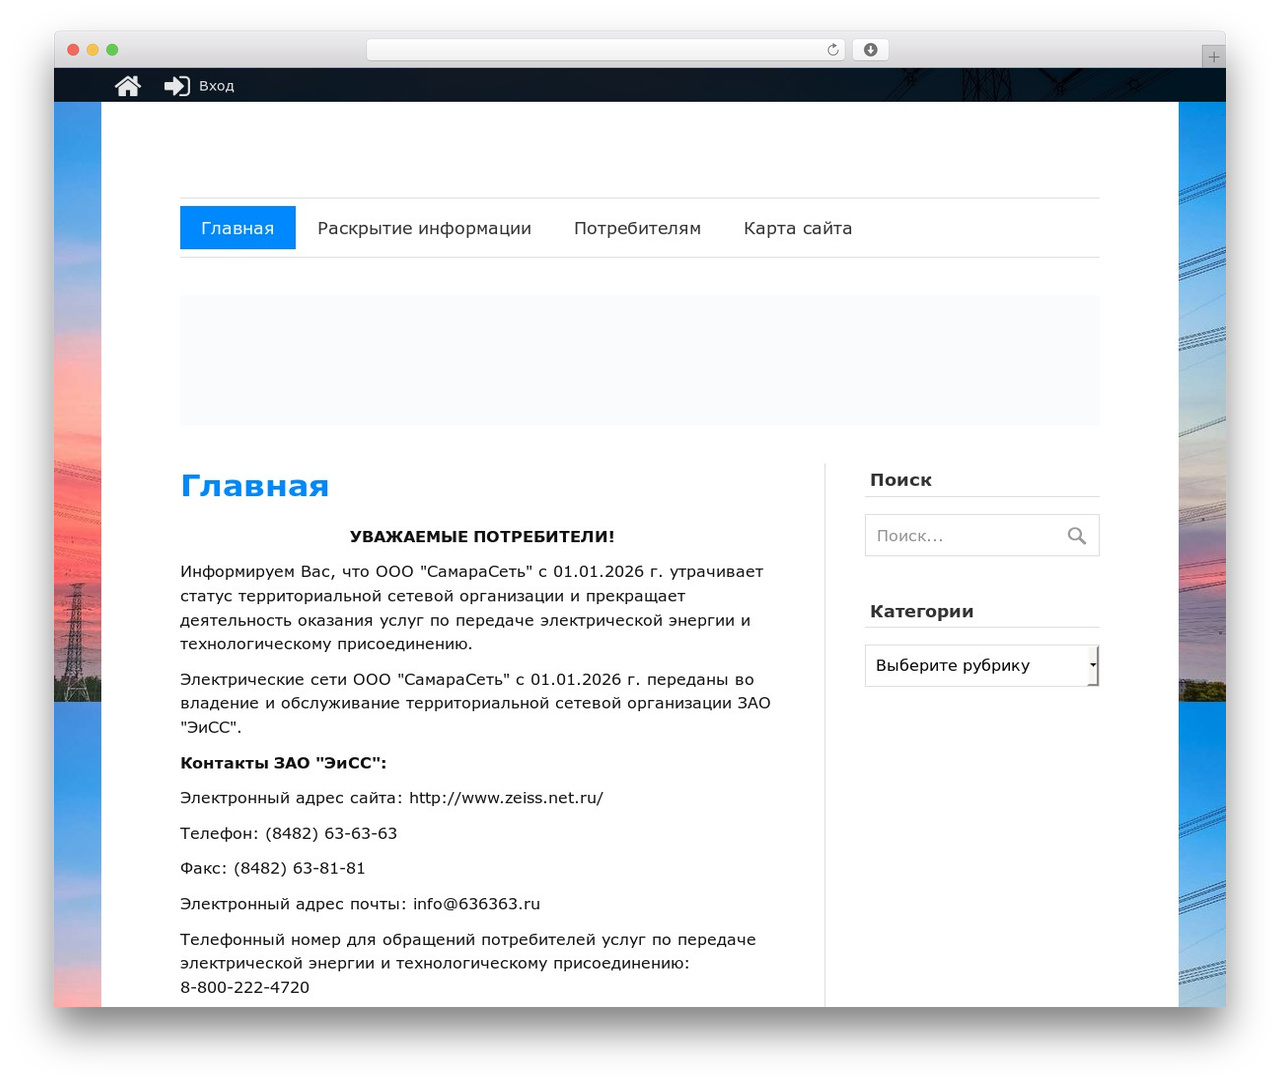Reload the page with the refresh icon
Image resolution: width=1280 pixels, height=1084 pixels.
point(833,50)
